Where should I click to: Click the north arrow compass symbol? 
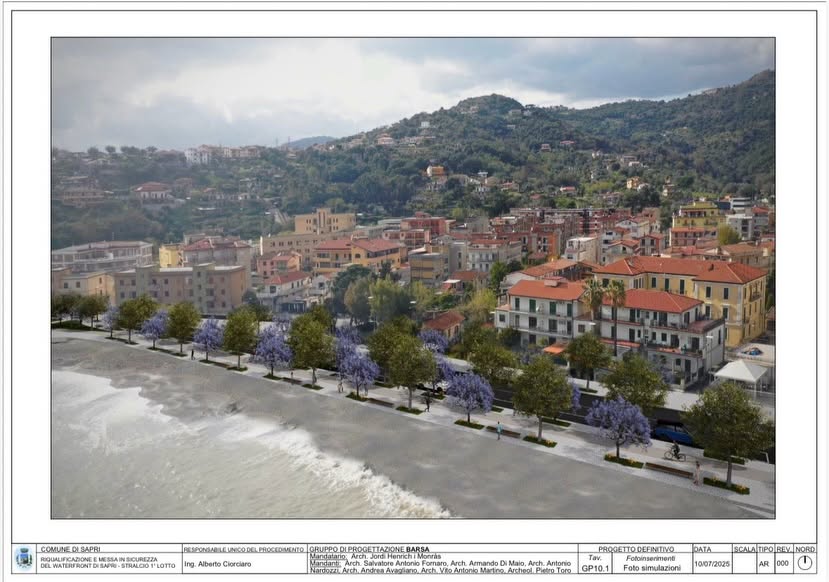[x=805, y=563]
